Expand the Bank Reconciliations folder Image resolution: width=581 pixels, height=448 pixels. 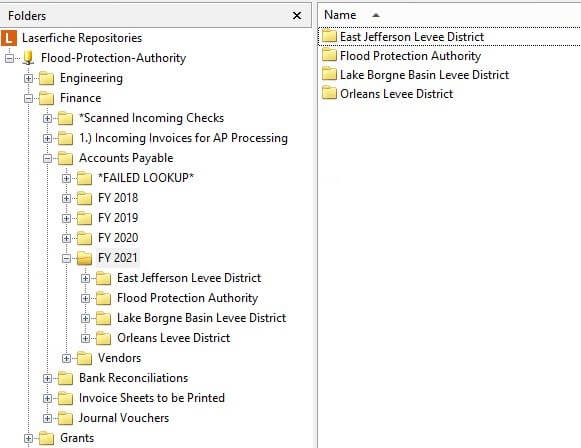point(47,379)
